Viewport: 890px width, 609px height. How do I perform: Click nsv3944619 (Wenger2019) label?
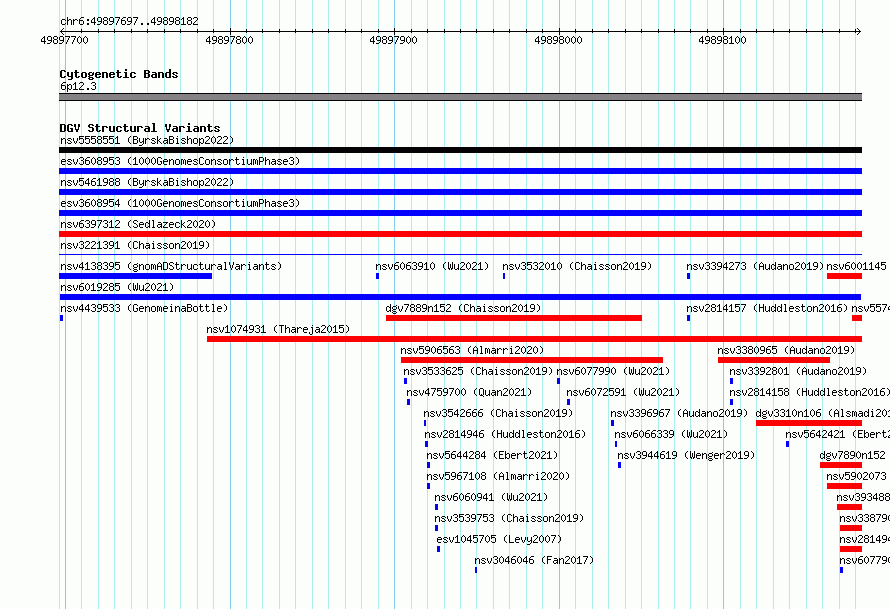coord(686,455)
